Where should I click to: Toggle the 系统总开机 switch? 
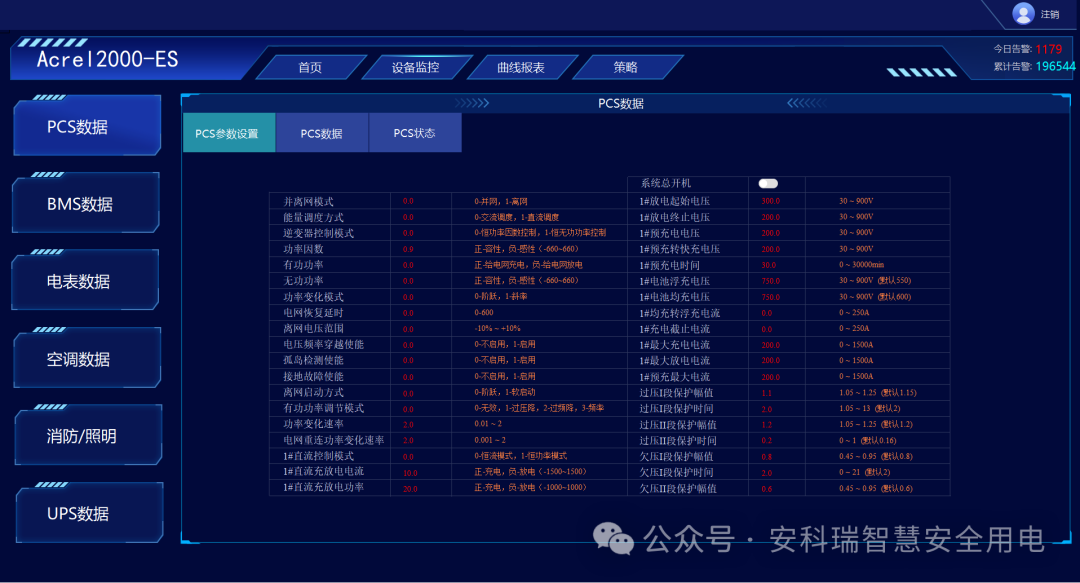pos(768,183)
